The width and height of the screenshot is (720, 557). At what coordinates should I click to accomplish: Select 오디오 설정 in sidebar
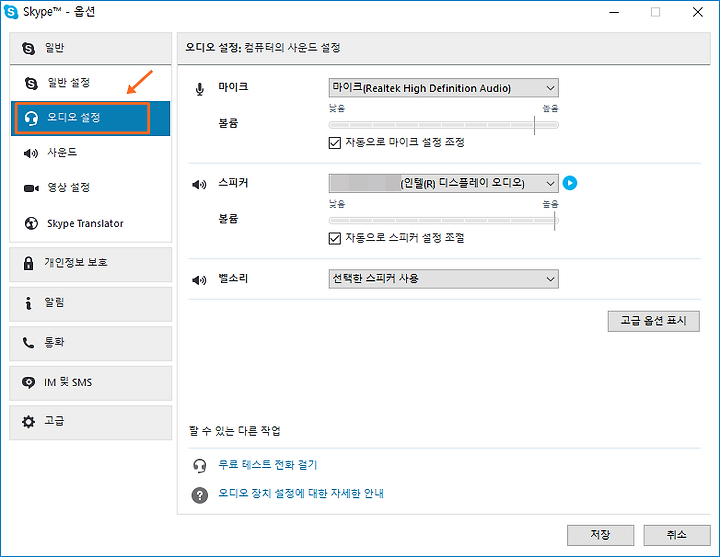pyautogui.click(x=90, y=118)
